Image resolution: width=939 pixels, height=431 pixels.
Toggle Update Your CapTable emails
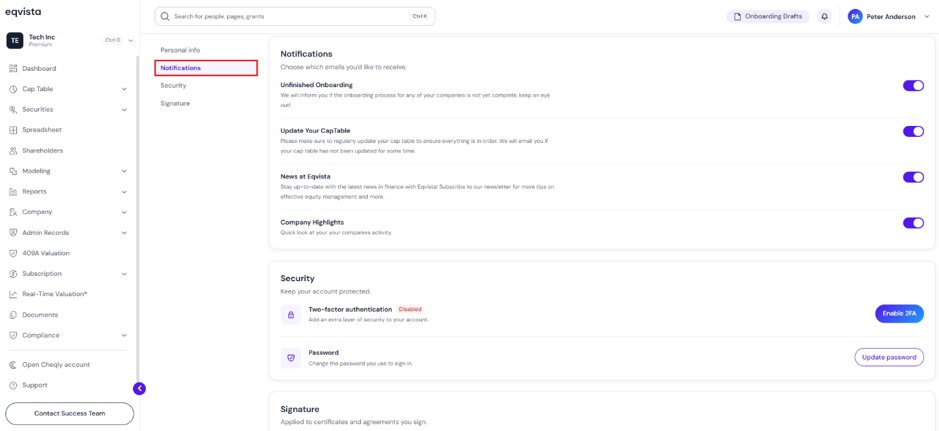913,131
